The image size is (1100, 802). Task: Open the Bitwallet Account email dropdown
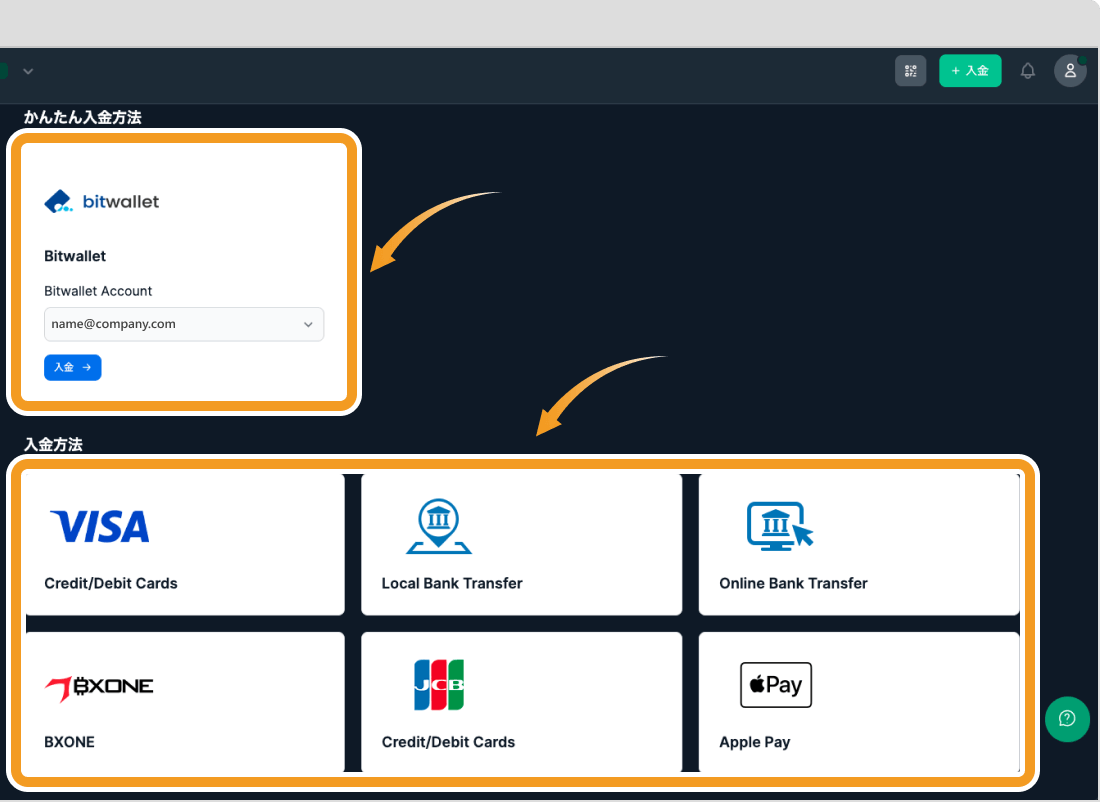184,324
